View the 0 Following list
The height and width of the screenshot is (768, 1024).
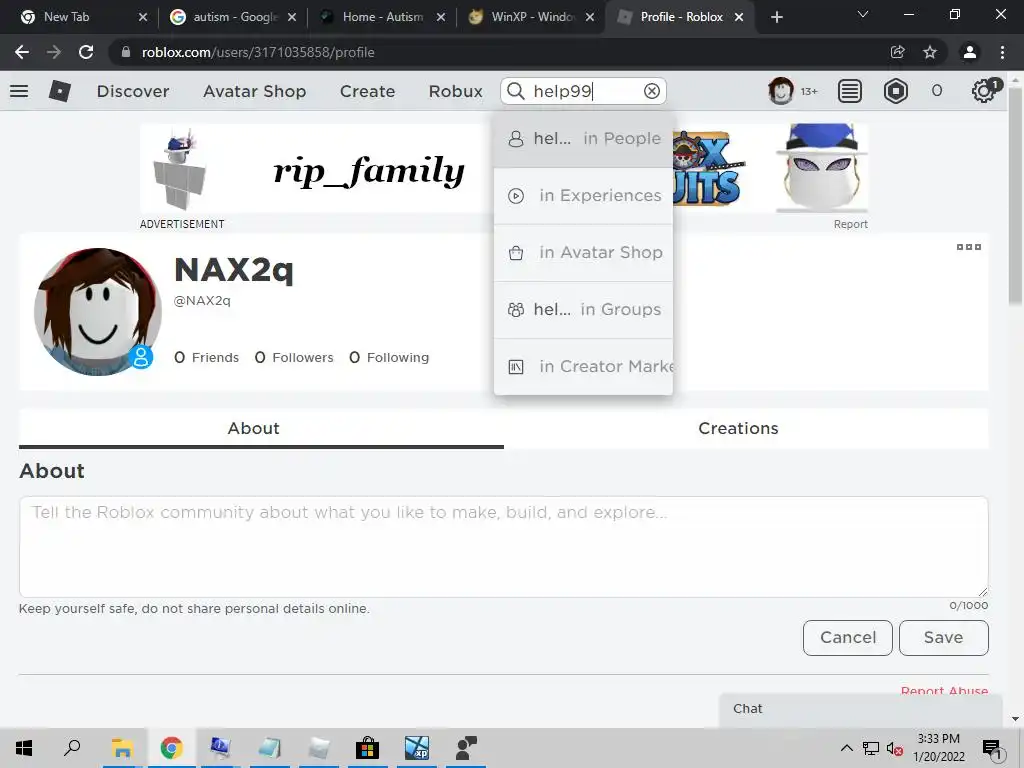(389, 357)
